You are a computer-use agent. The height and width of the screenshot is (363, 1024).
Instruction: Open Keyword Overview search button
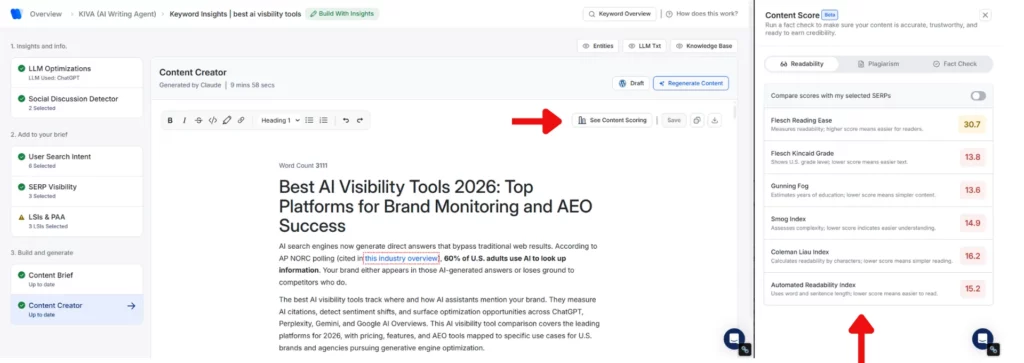(x=619, y=14)
